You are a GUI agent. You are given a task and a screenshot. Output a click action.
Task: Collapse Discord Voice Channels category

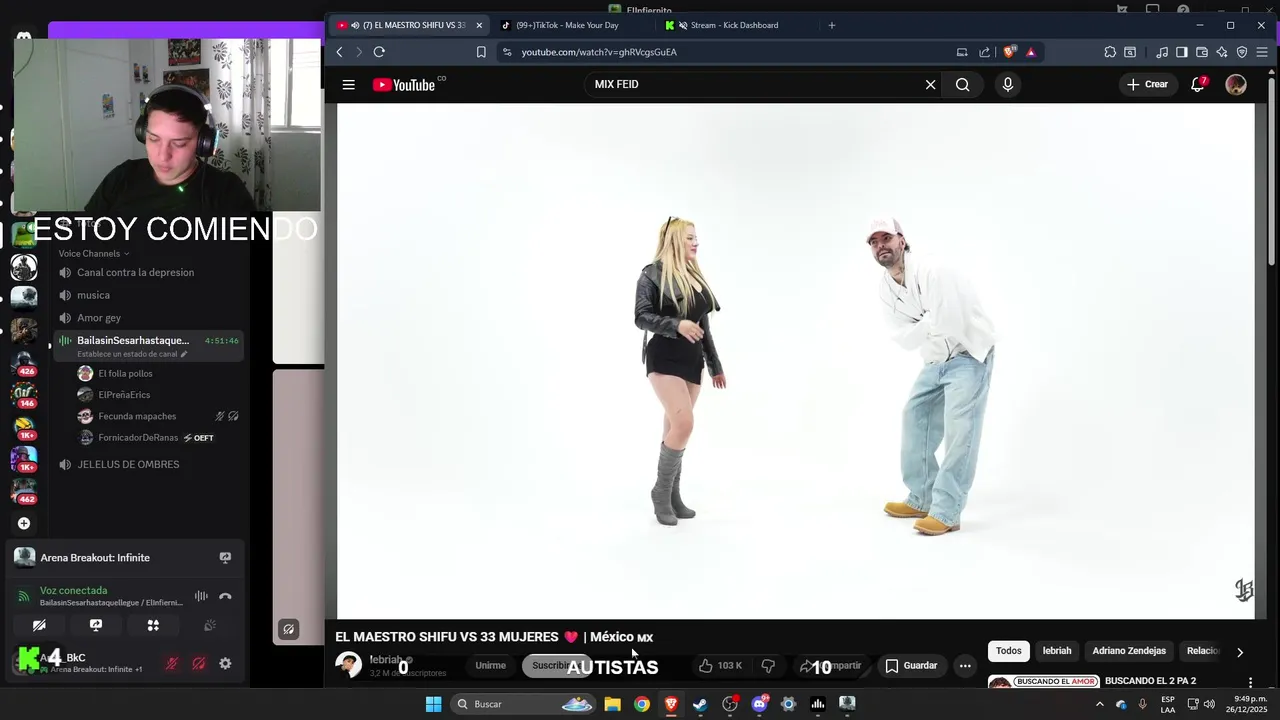click(93, 254)
